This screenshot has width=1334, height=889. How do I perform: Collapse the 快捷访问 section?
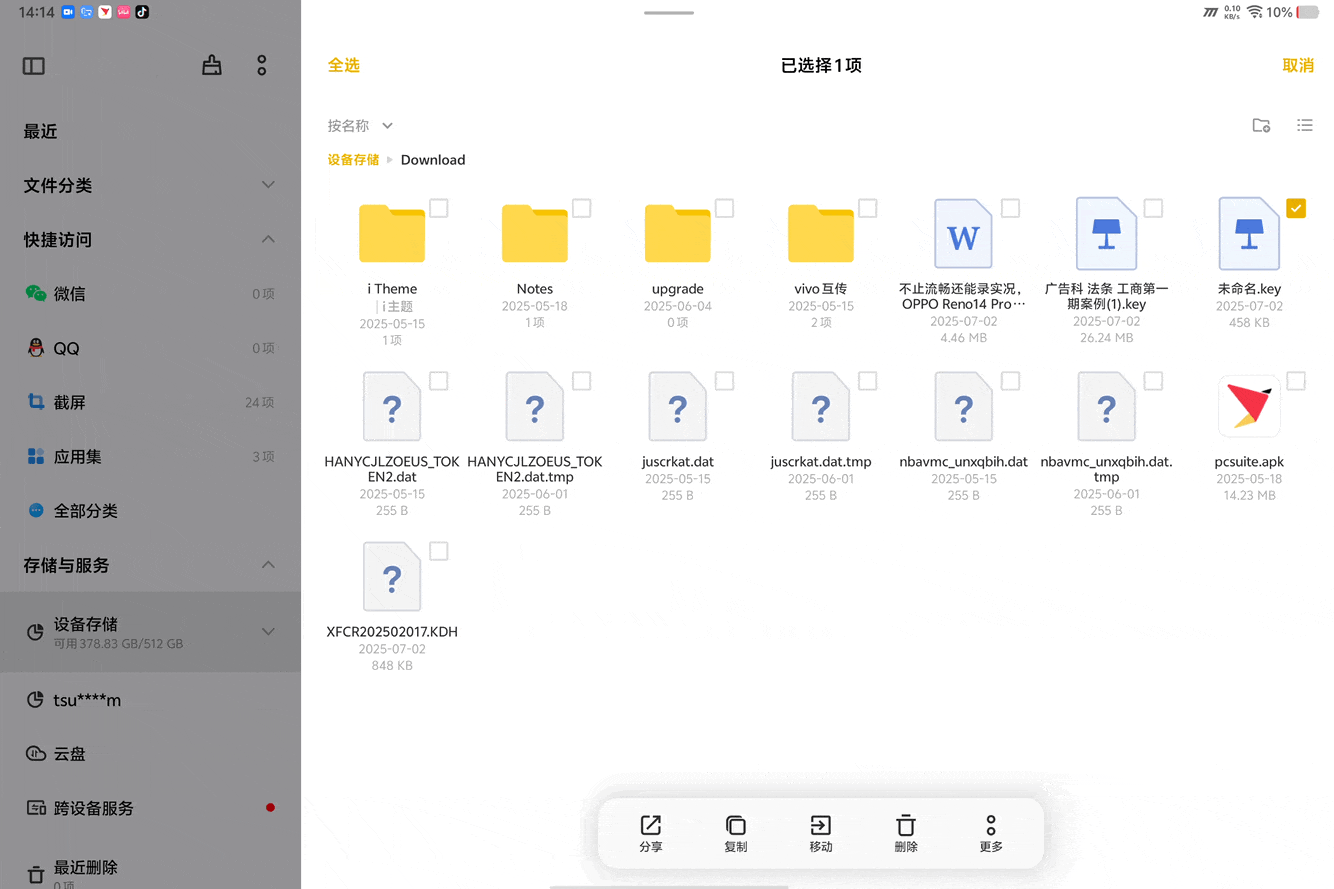coord(268,239)
